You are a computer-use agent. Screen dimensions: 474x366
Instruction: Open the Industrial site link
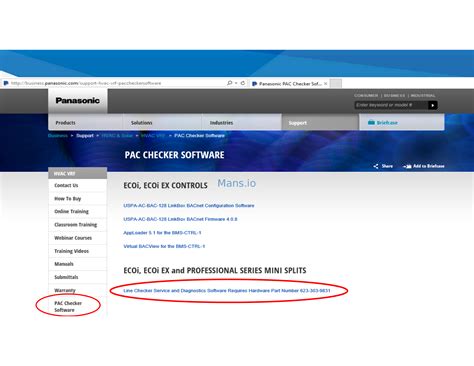(423, 95)
